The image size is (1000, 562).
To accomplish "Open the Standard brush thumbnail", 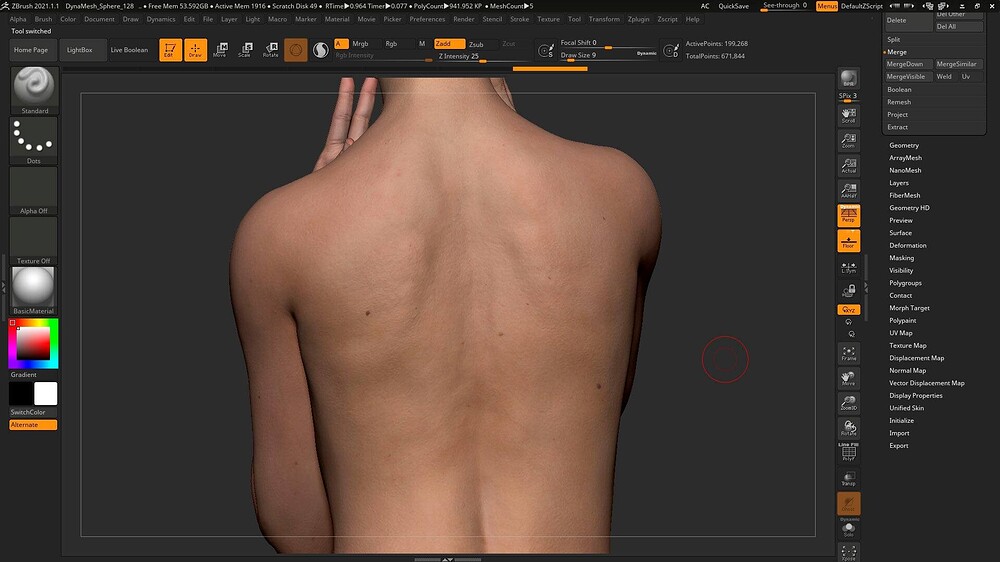I will pos(34,90).
